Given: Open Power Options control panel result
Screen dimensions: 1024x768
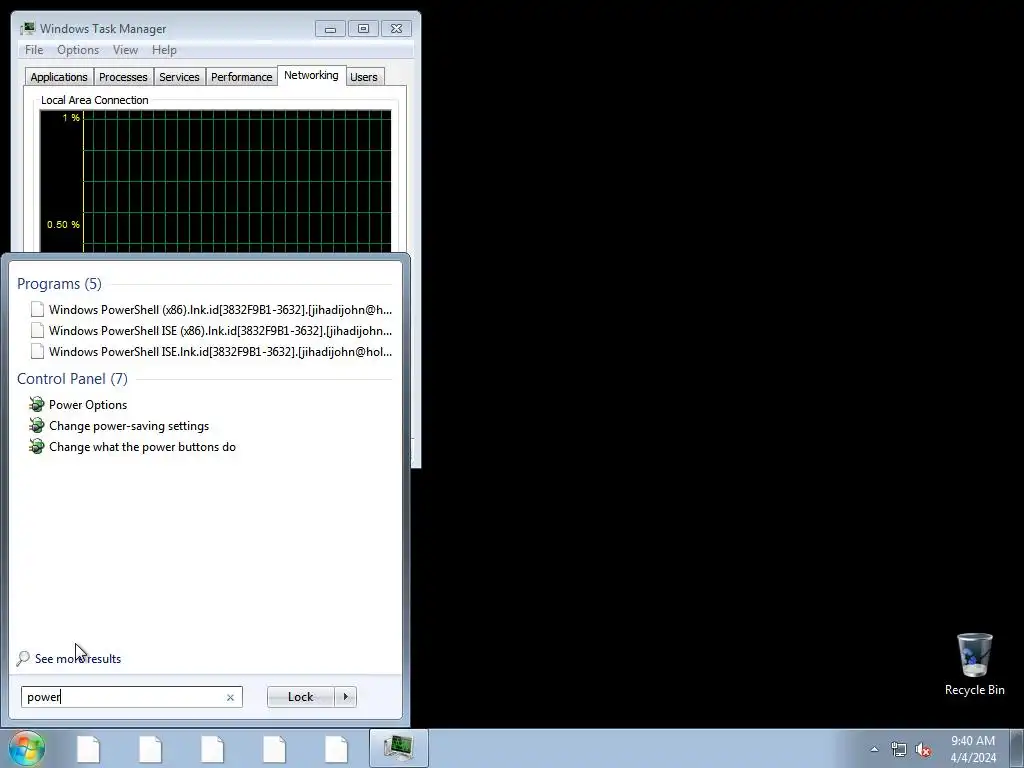Looking at the screenshot, I should (x=88, y=405).
